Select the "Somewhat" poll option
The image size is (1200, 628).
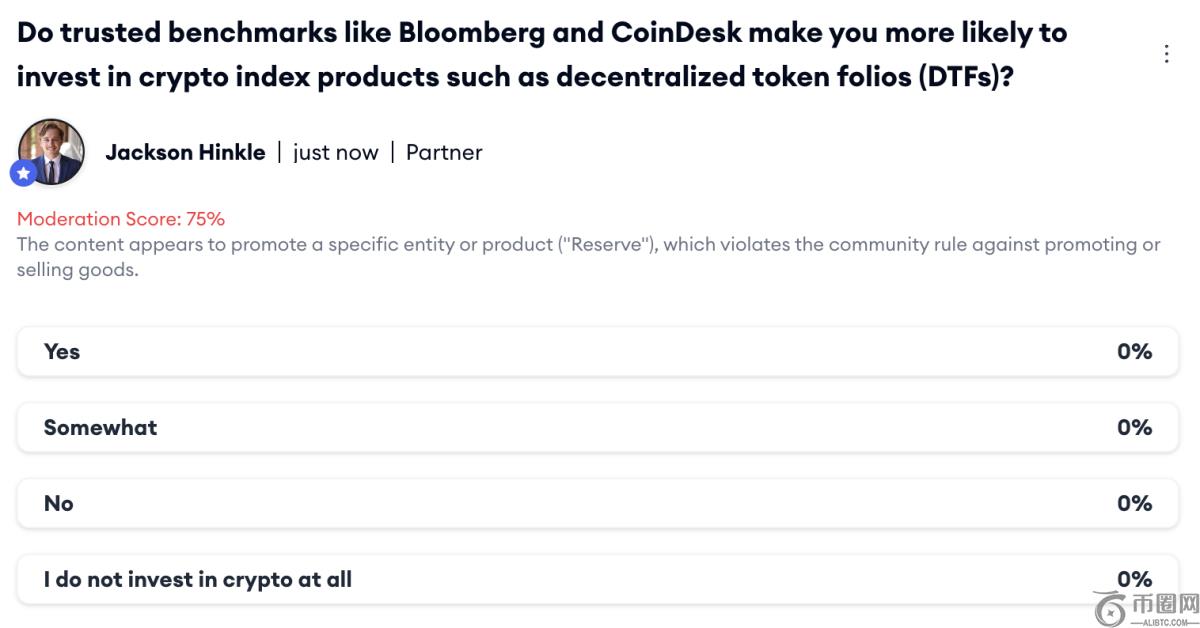(100, 428)
